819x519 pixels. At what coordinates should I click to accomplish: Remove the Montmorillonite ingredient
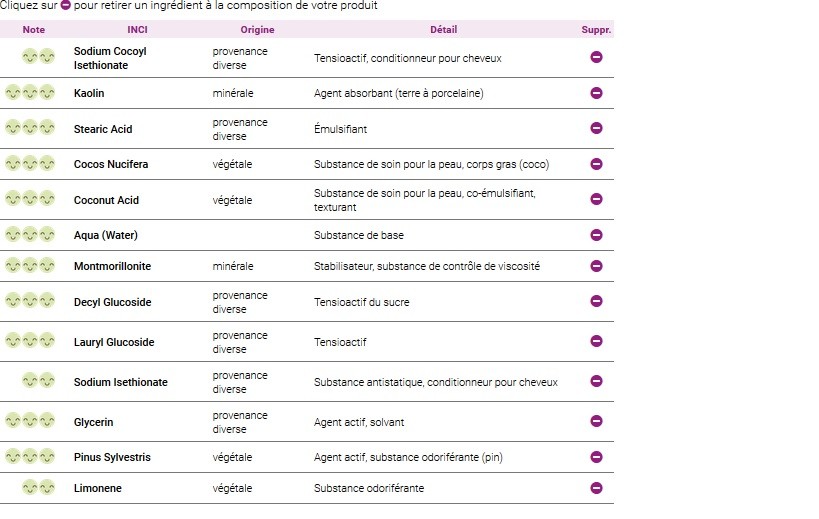click(x=596, y=266)
